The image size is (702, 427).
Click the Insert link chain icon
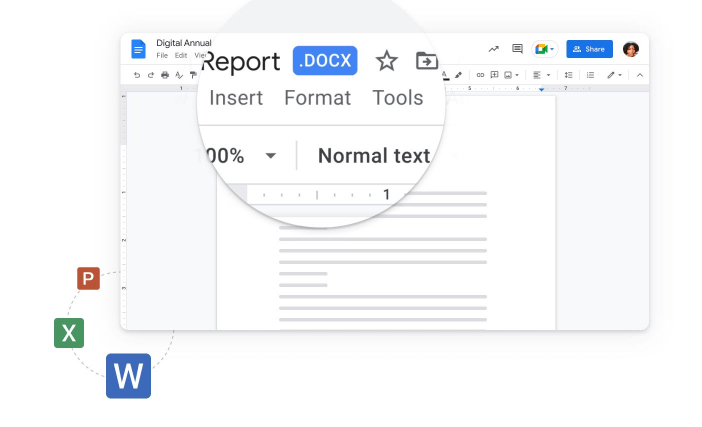(x=480, y=75)
